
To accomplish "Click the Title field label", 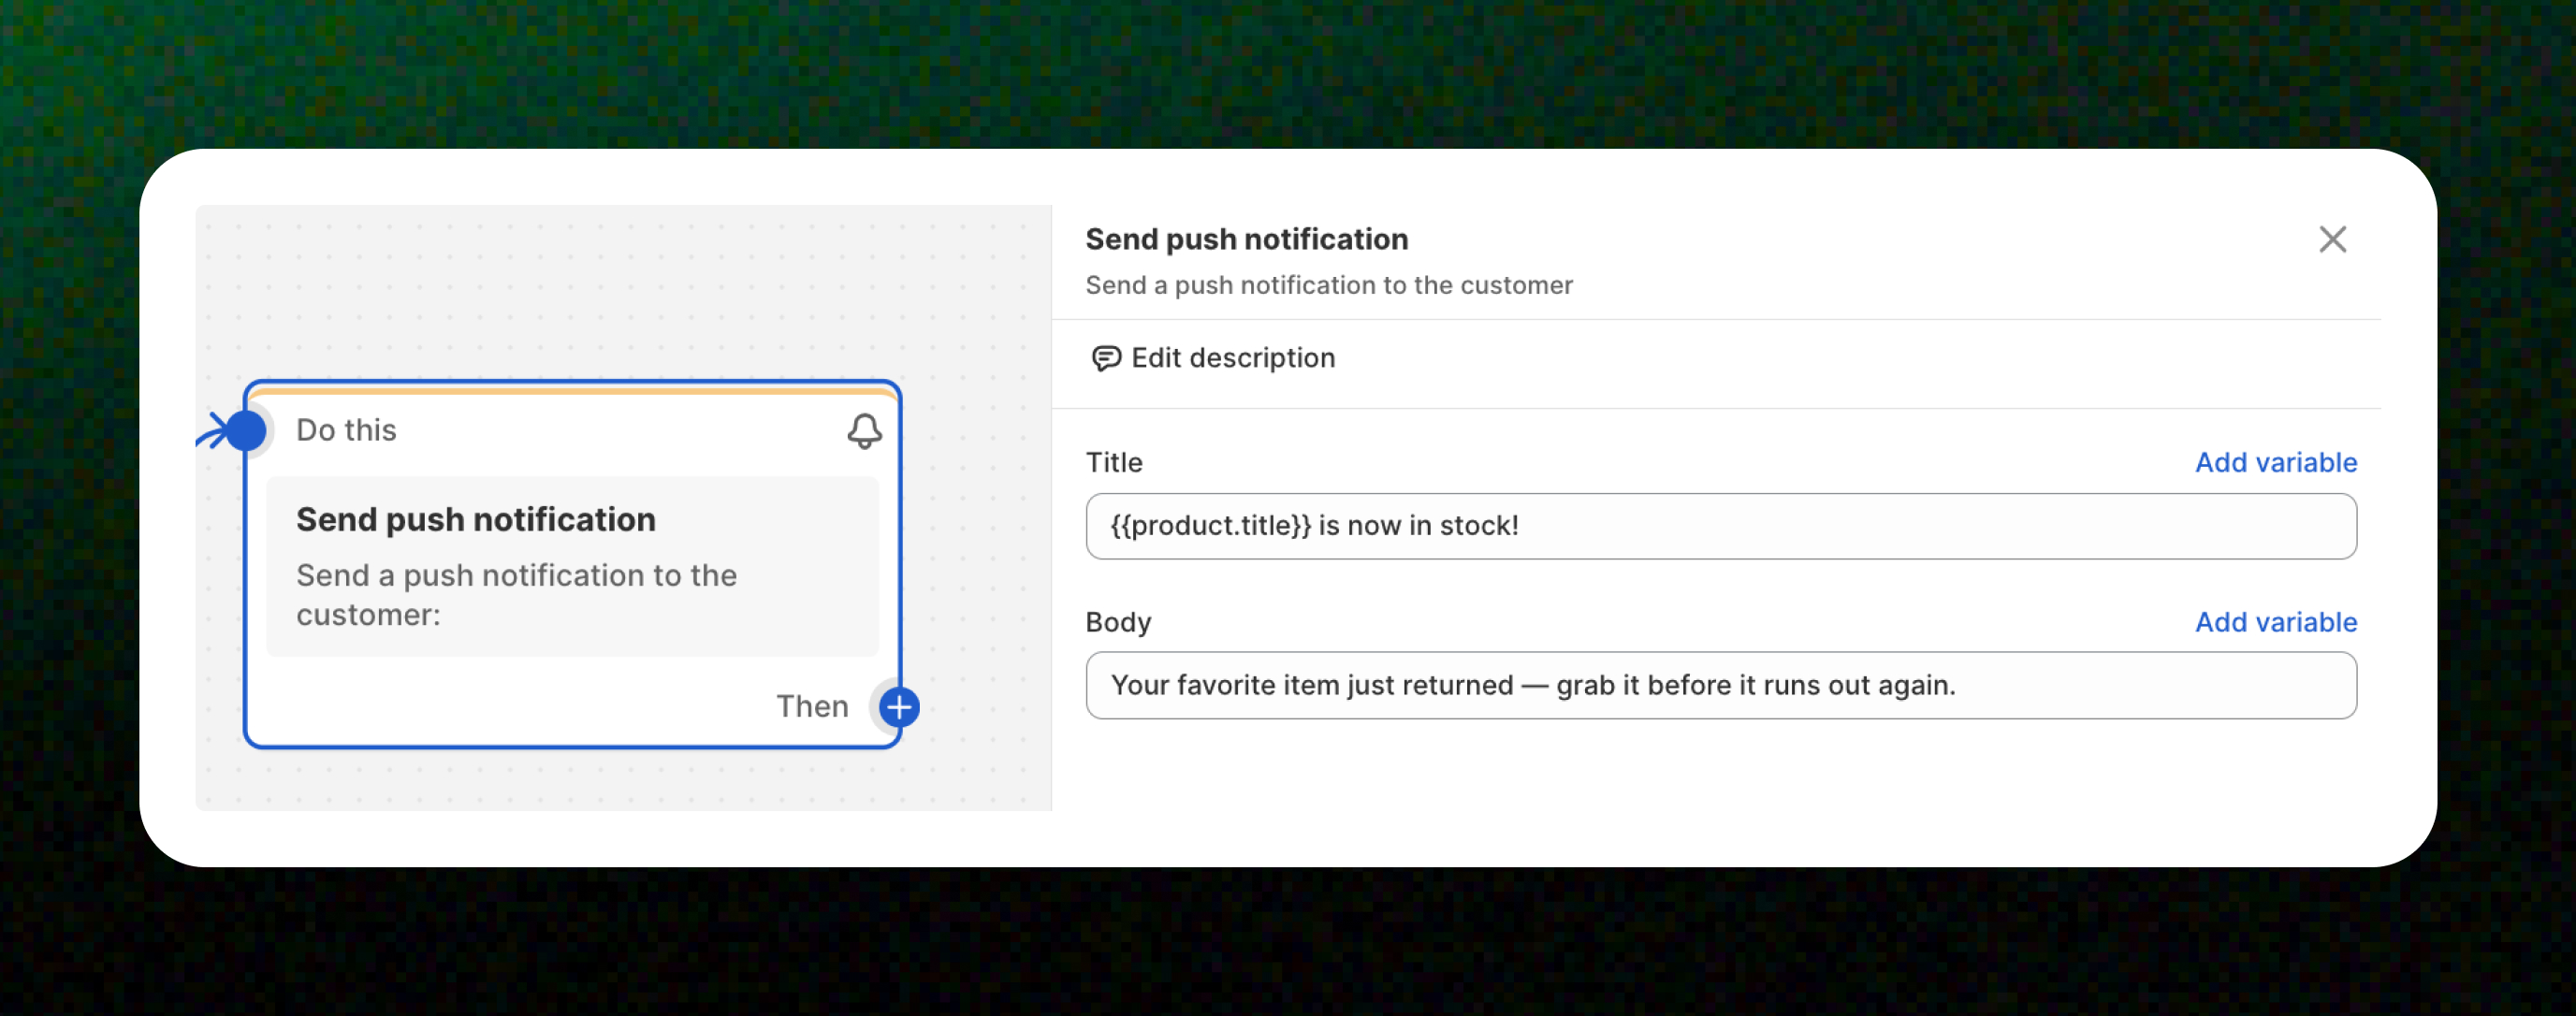I will [1113, 462].
